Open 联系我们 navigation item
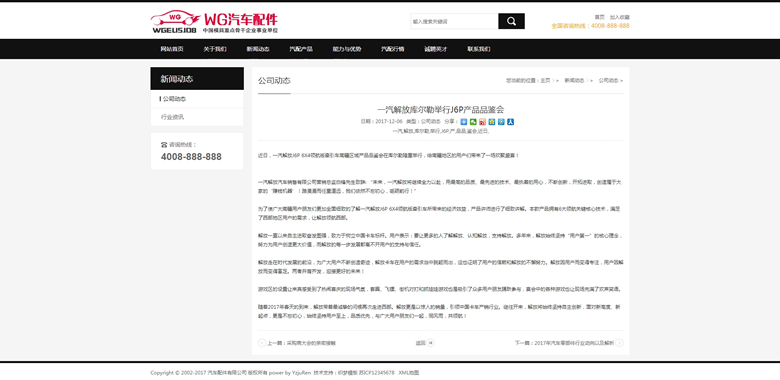The width and height of the screenshot is (780, 380). pyautogui.click(x=479, y=49)
